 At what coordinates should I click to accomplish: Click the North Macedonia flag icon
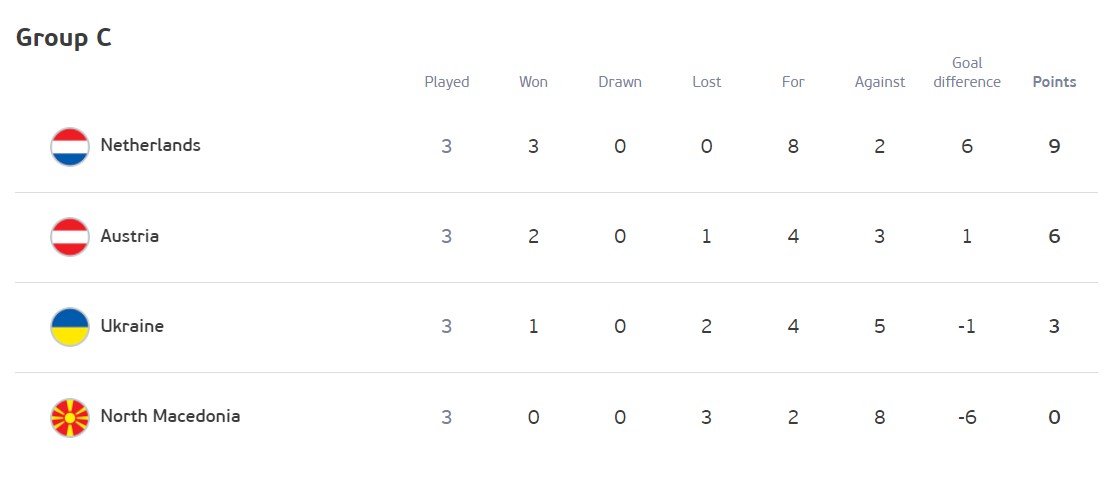tap(70, 417)
